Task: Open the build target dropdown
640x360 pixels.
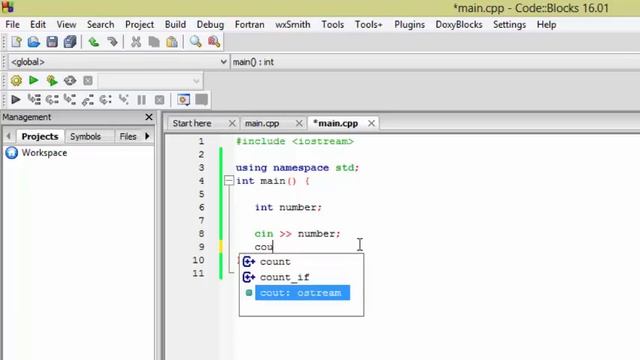Action: coord(150,81)
